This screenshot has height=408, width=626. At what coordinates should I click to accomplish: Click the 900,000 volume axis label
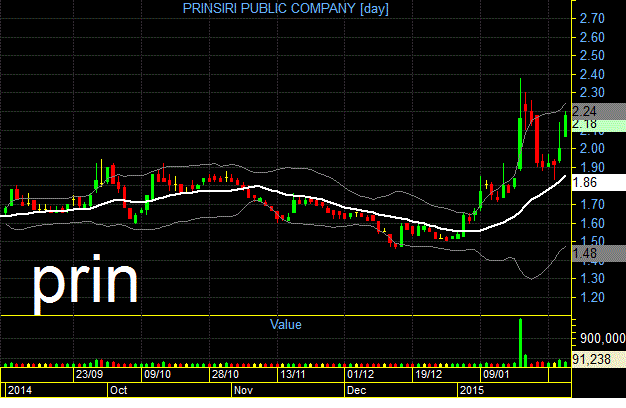tap(602, 339)
